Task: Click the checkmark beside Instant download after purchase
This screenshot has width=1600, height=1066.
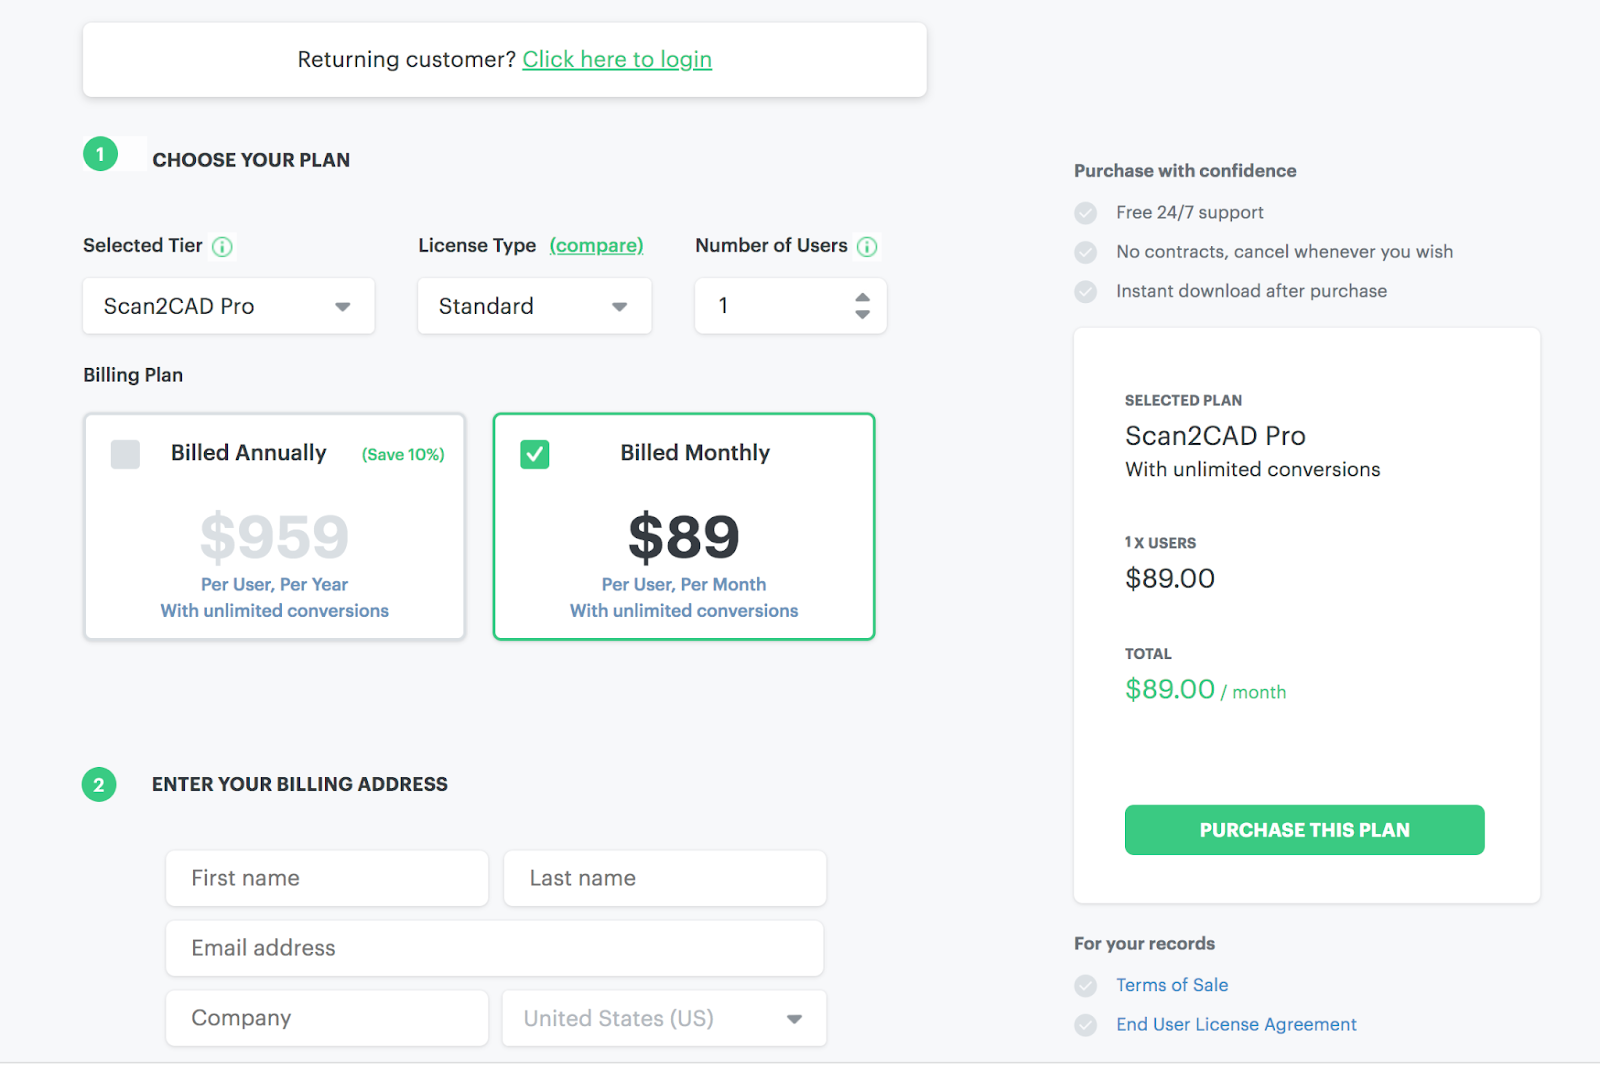Action: click(1086, 291)
